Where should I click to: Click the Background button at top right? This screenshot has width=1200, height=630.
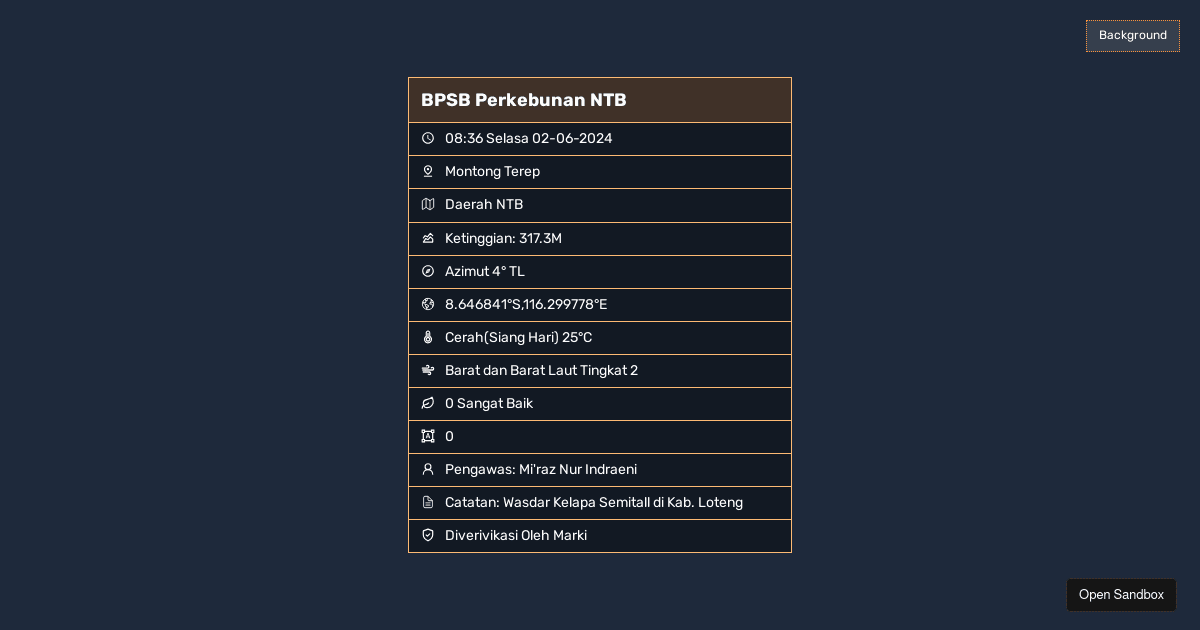[x=1133, y=35]
